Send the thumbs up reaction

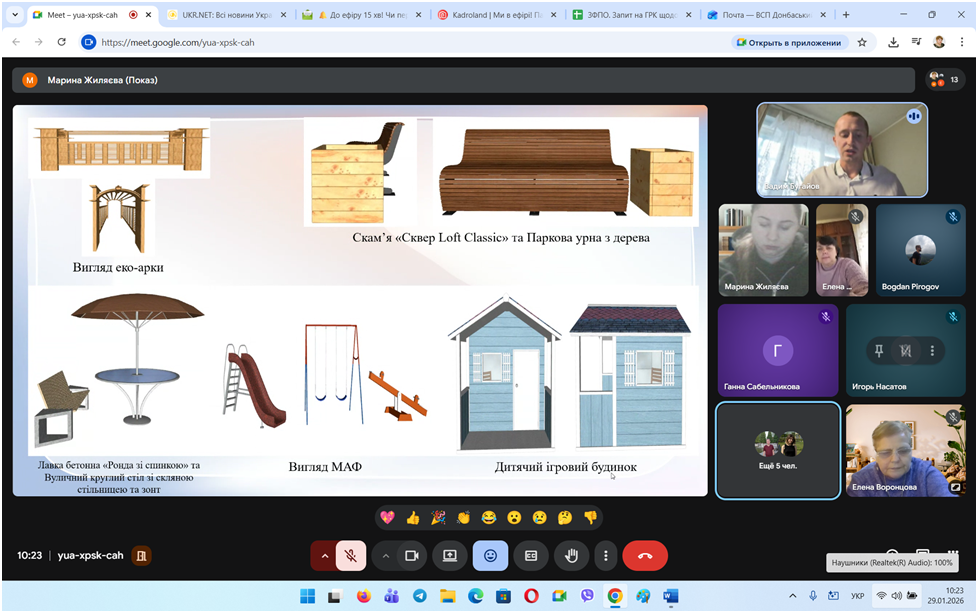point(413,517)
